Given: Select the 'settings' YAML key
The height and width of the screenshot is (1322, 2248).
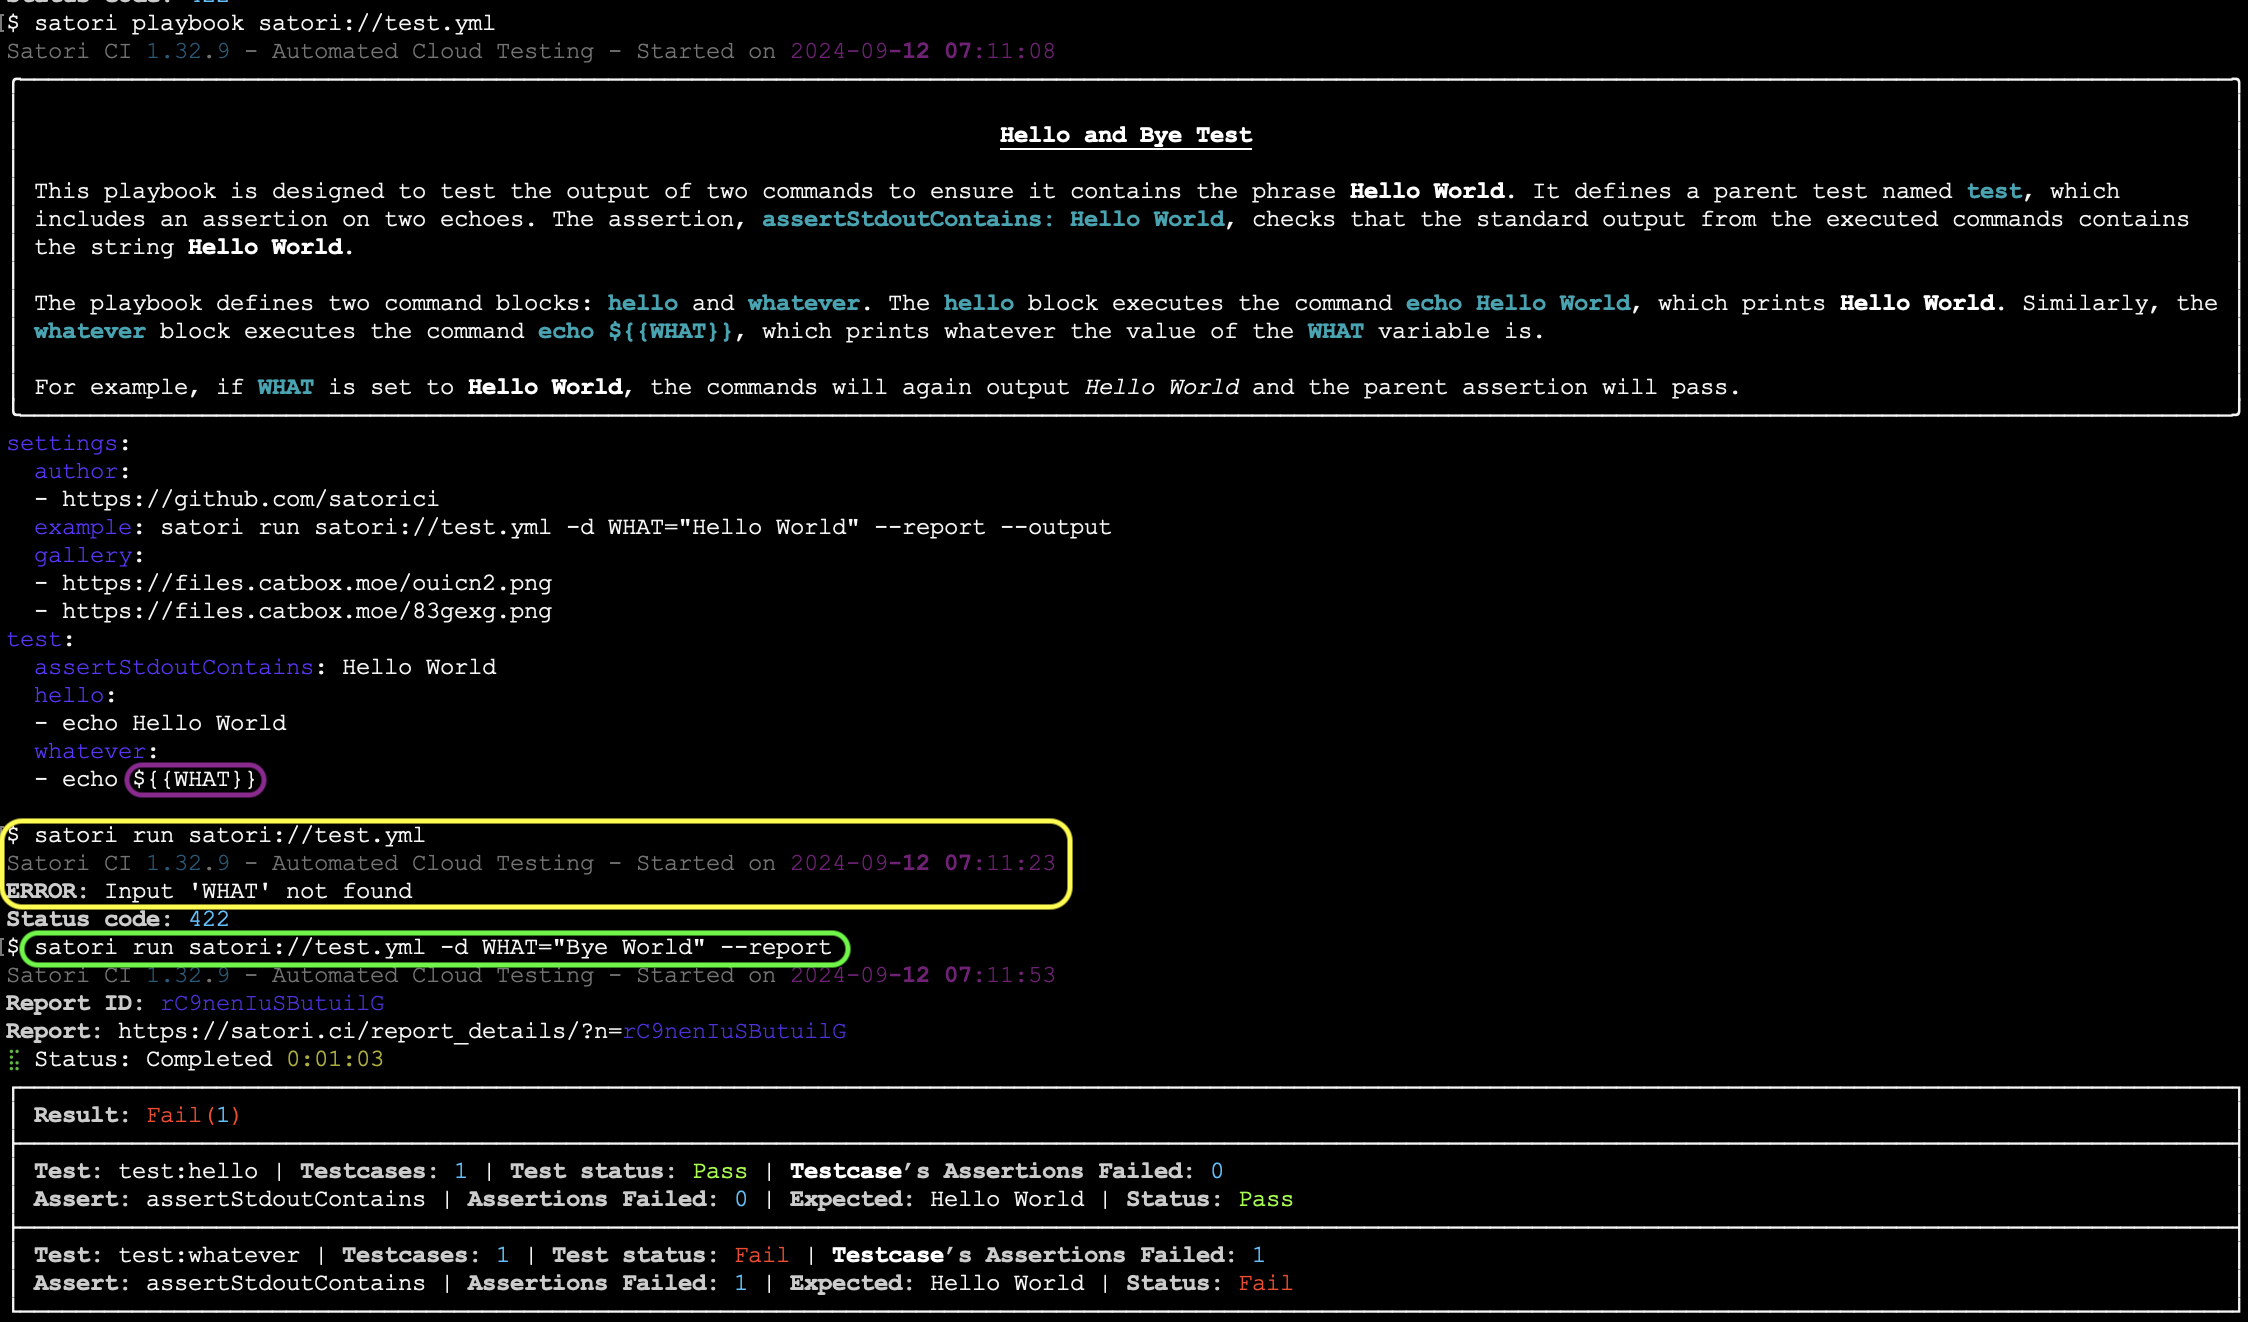Looking at the screenshot, I should [62, 443].
